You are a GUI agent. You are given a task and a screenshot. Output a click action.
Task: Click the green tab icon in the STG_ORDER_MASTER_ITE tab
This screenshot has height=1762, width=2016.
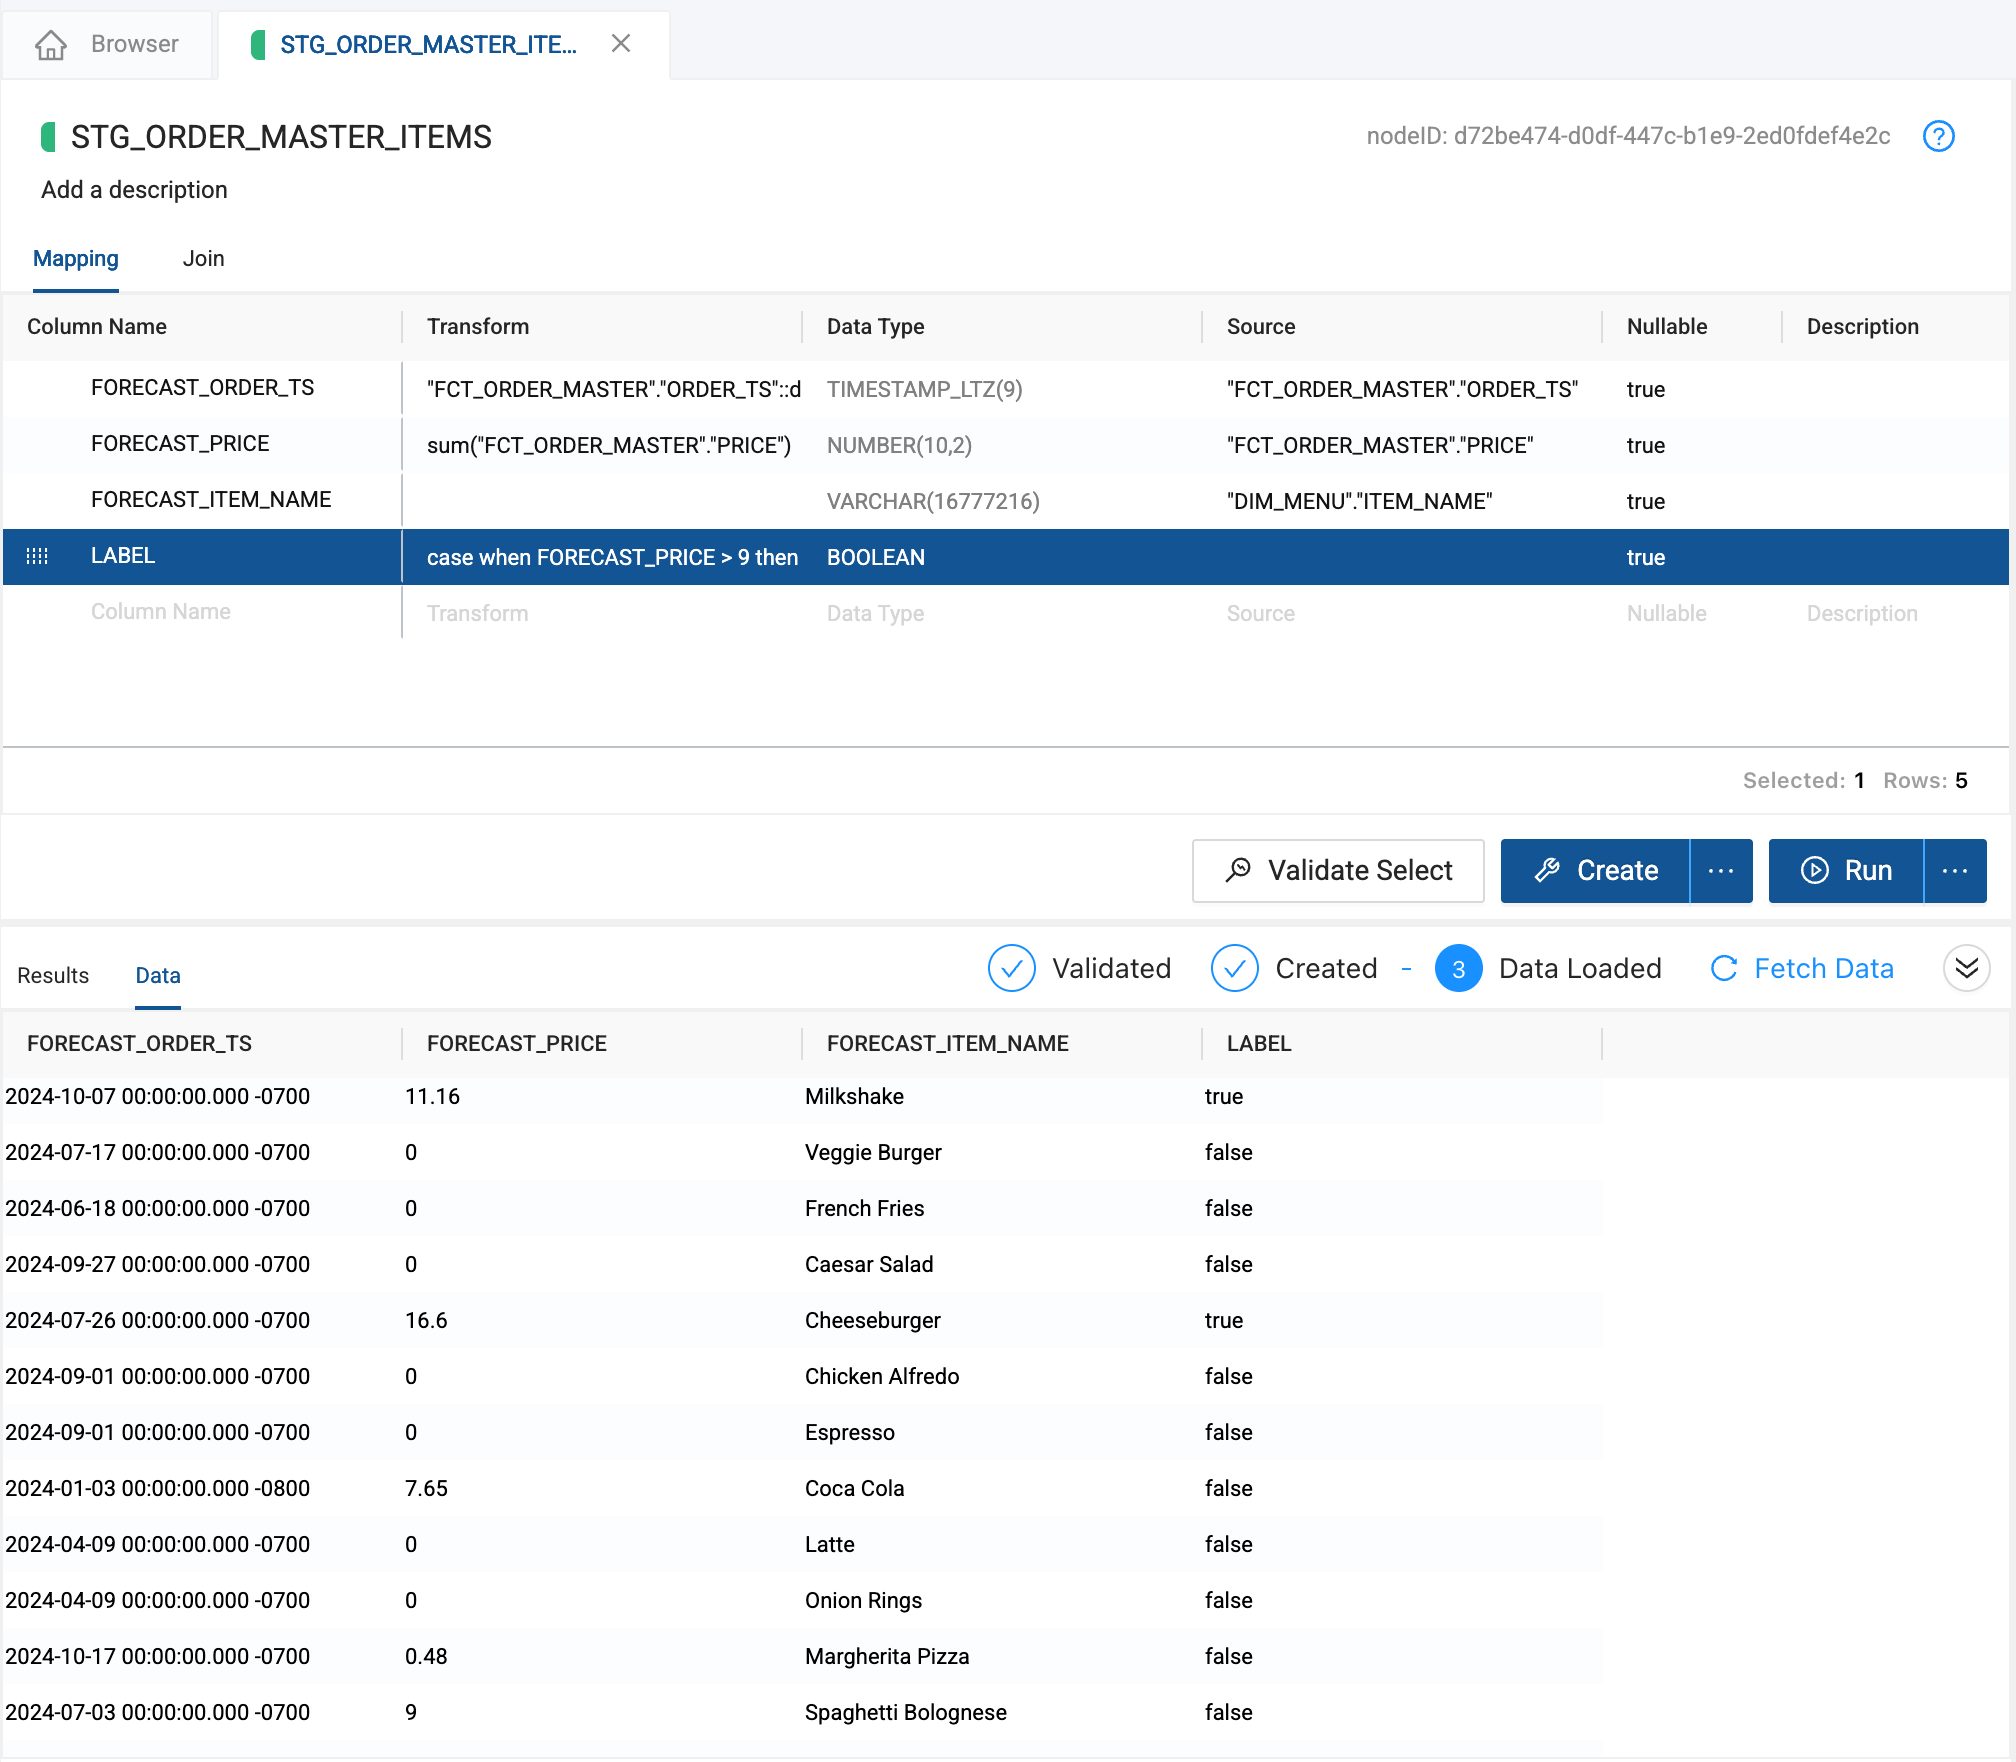click(x=258, y=45)
